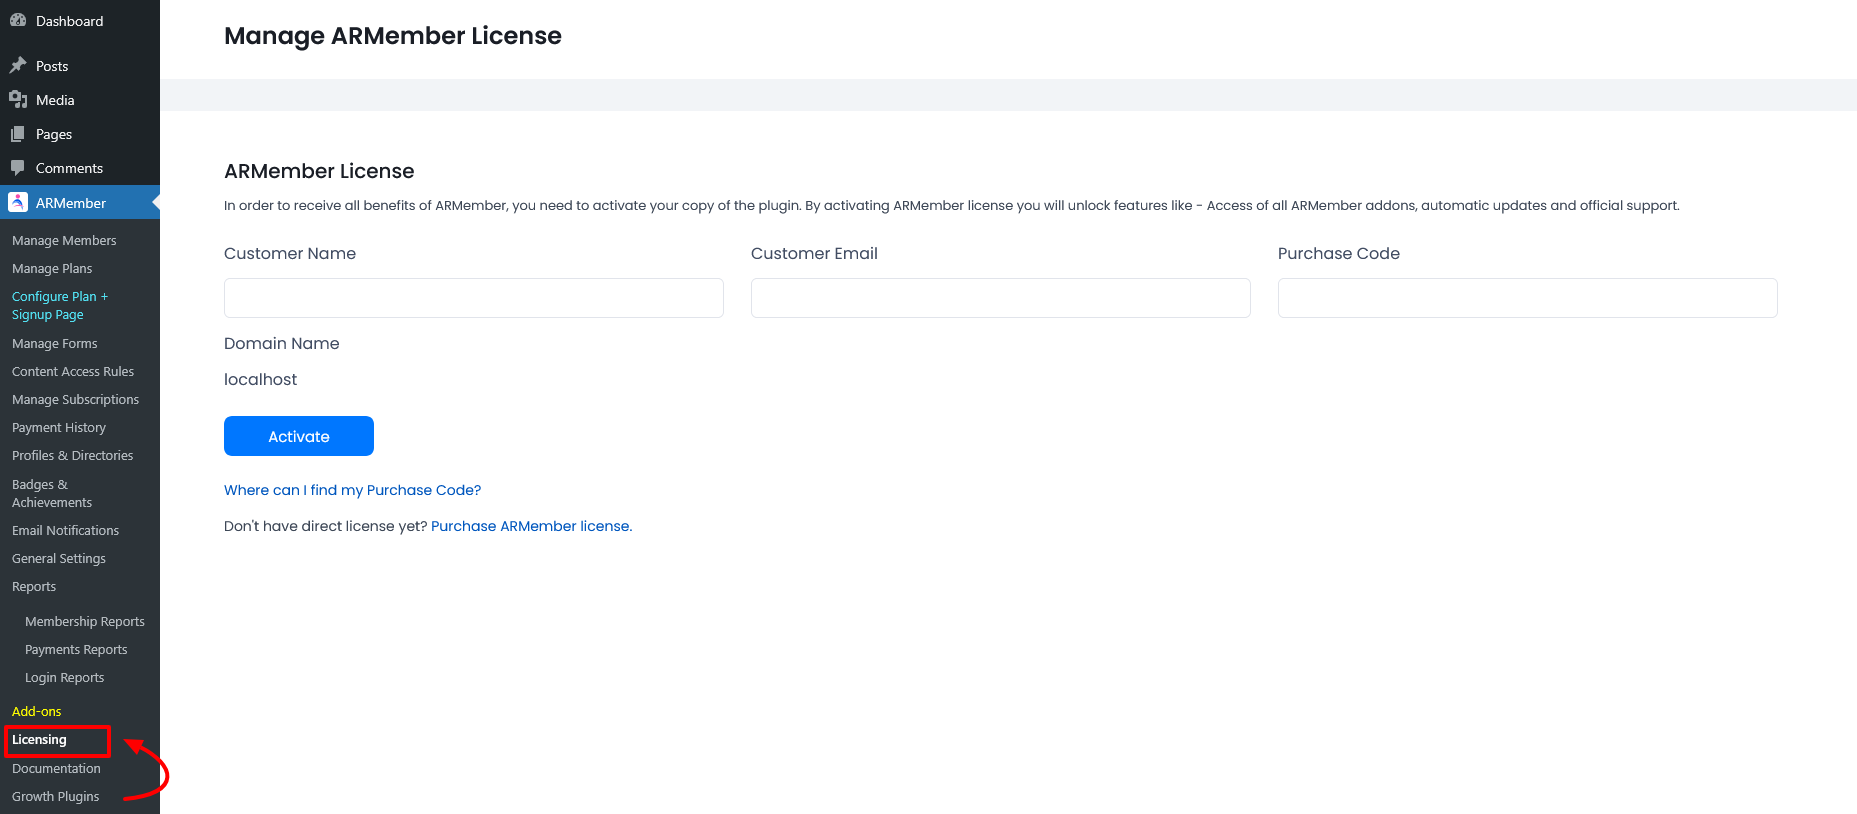Navigate to Content Access Rules
The image size is (1857, 814).
click(73, 372)
